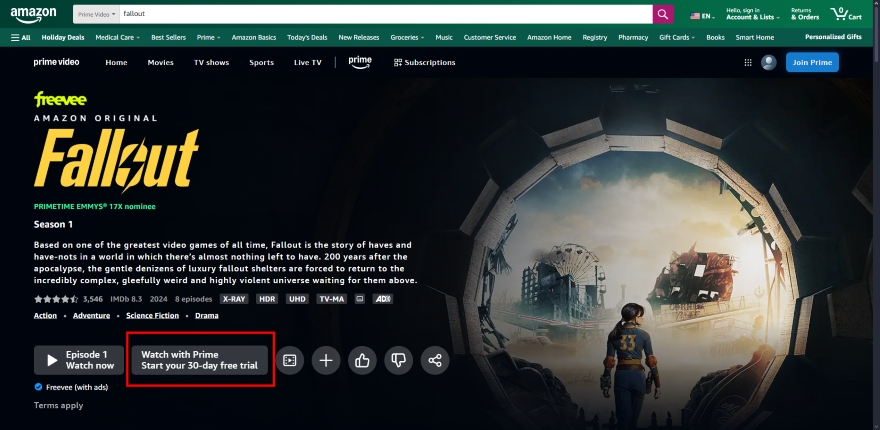Open Personalized Gifts link
The width and height of the screenshot is (880, 430).
tap(833, 37)
